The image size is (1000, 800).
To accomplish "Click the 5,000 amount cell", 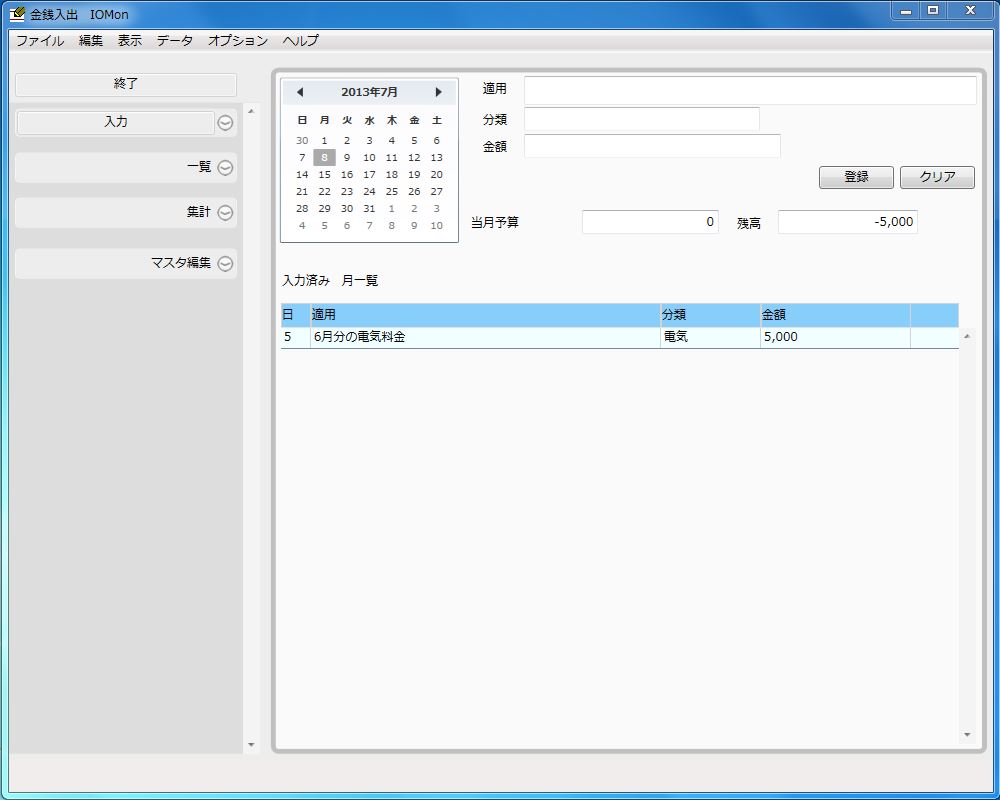I will [835, 337].
